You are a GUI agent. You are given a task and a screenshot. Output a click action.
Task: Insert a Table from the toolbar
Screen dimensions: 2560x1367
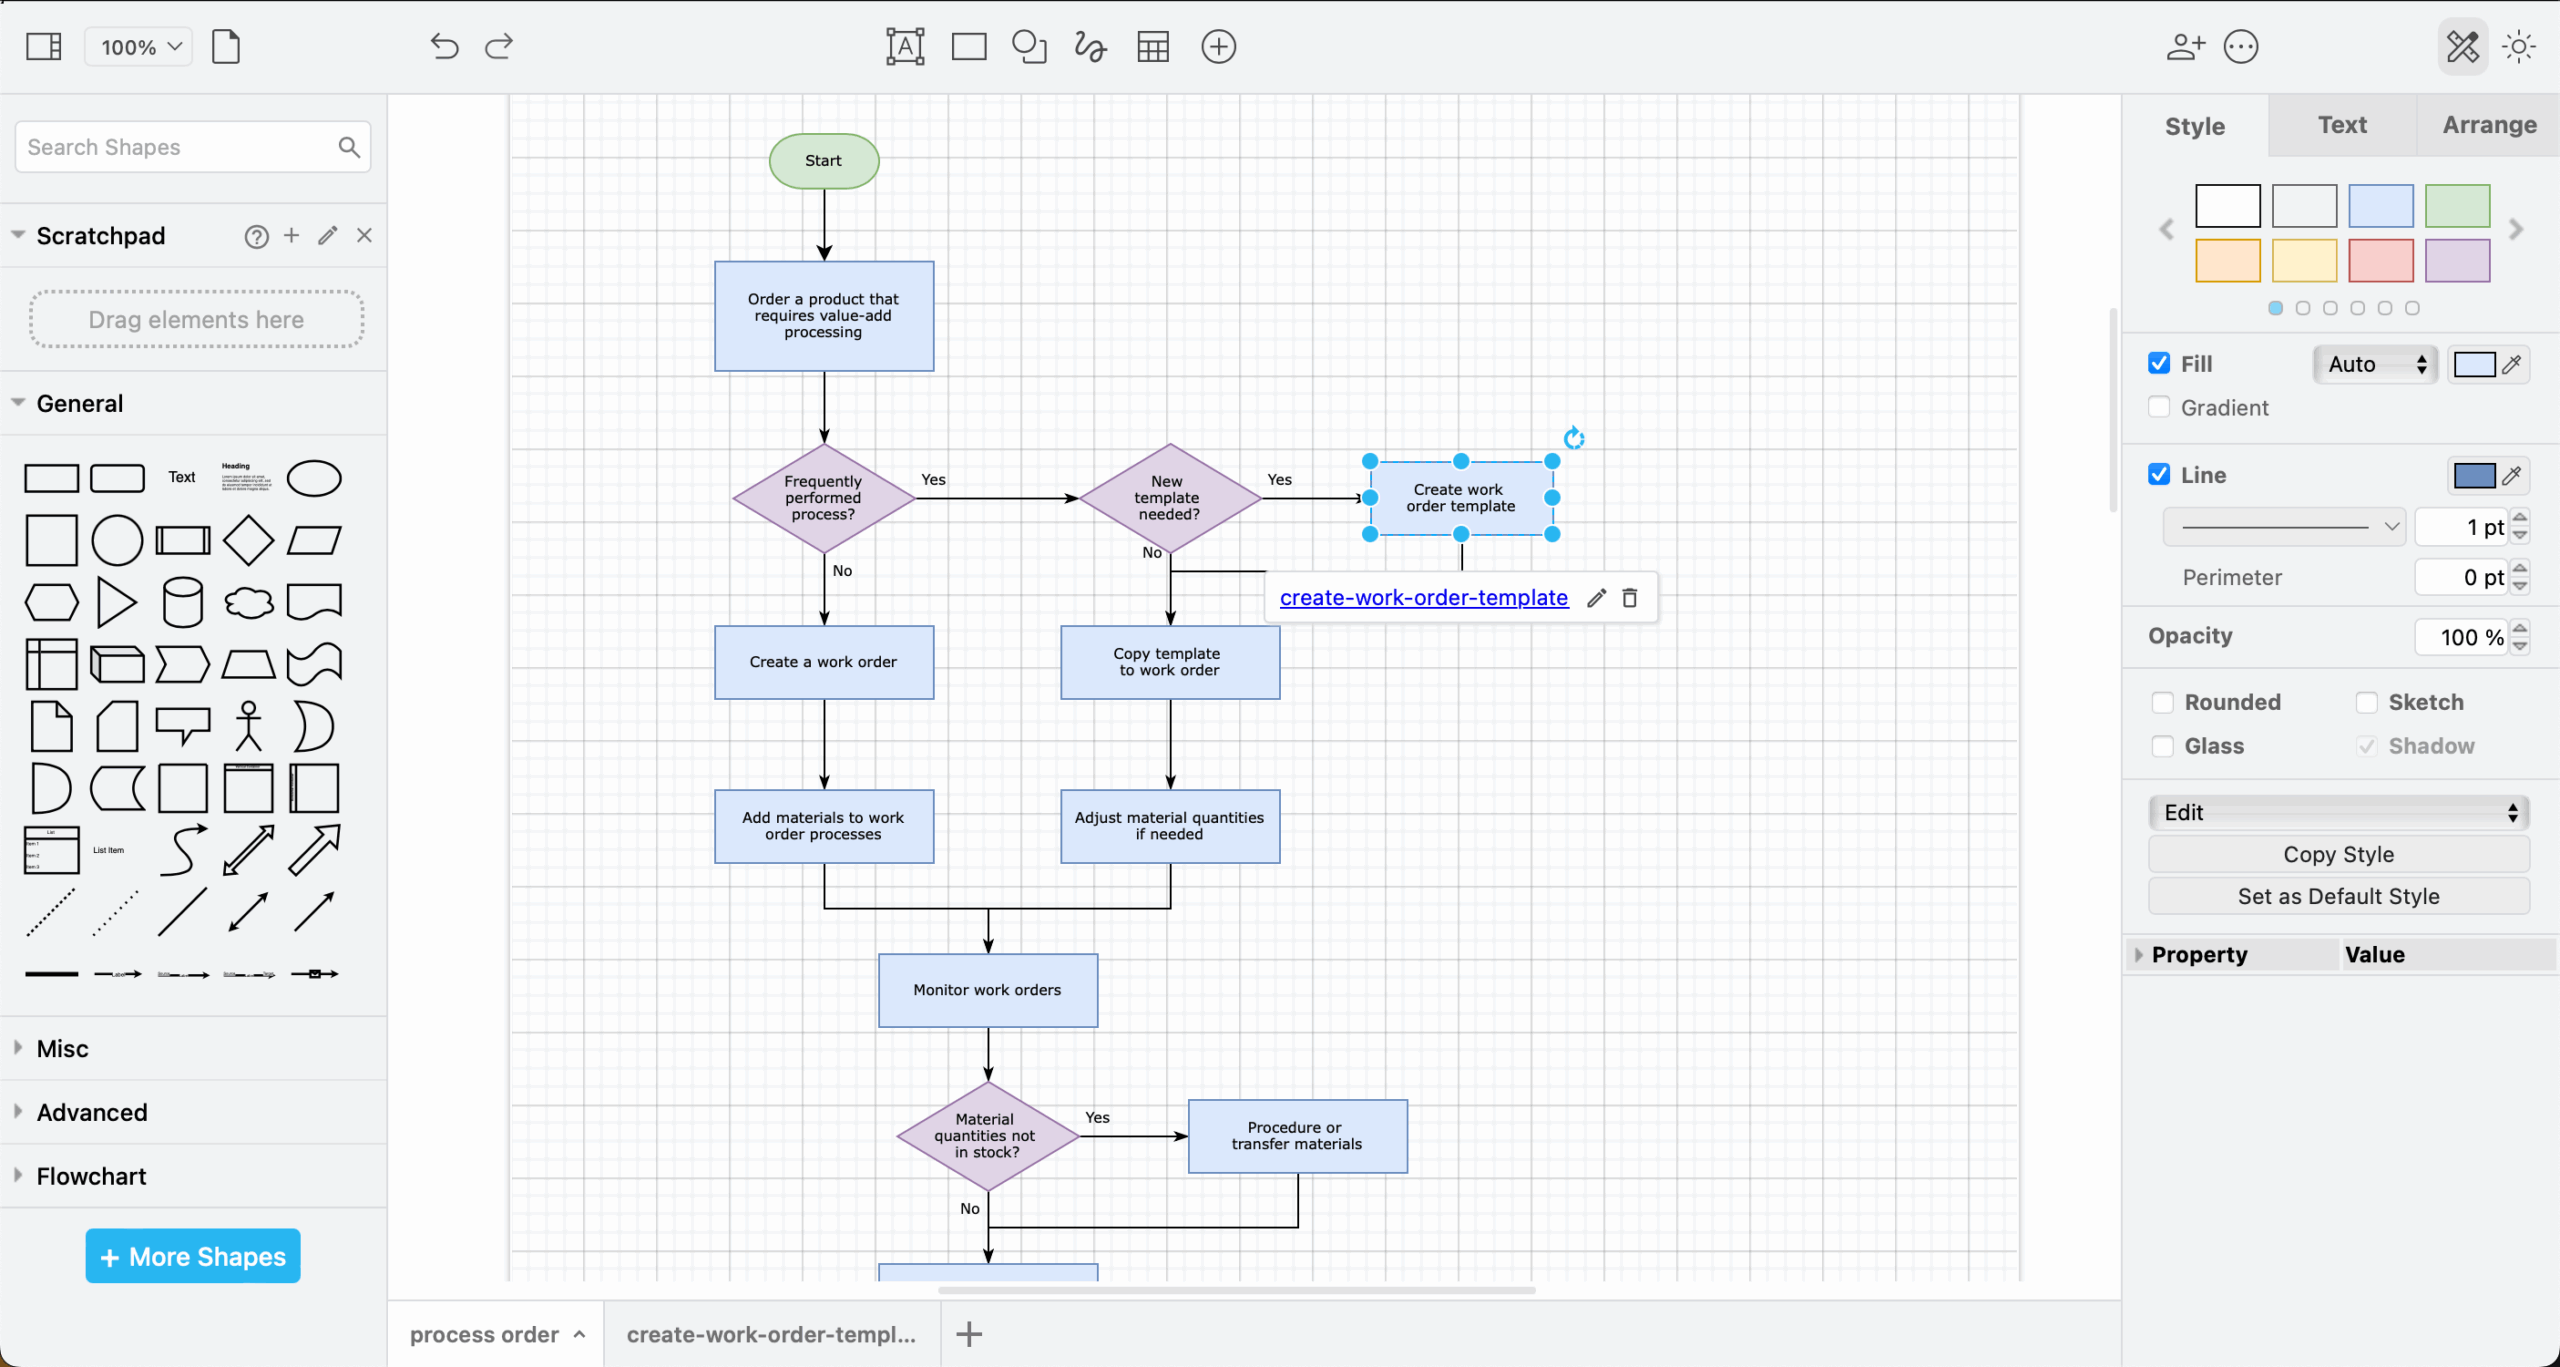click(x=1152, y=46)
